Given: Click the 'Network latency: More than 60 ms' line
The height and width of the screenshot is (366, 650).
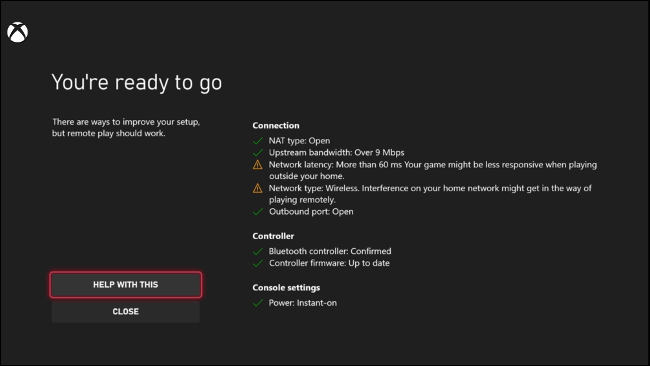Looking at the screenshot, I should click(433, 170).
